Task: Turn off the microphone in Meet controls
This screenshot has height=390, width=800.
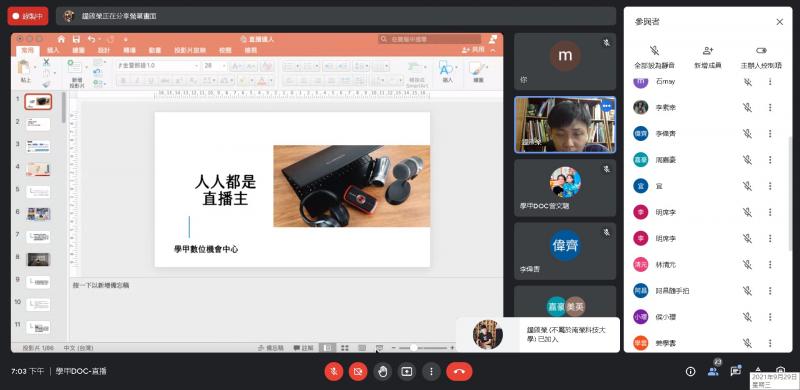Action: (x=334, y=372)
